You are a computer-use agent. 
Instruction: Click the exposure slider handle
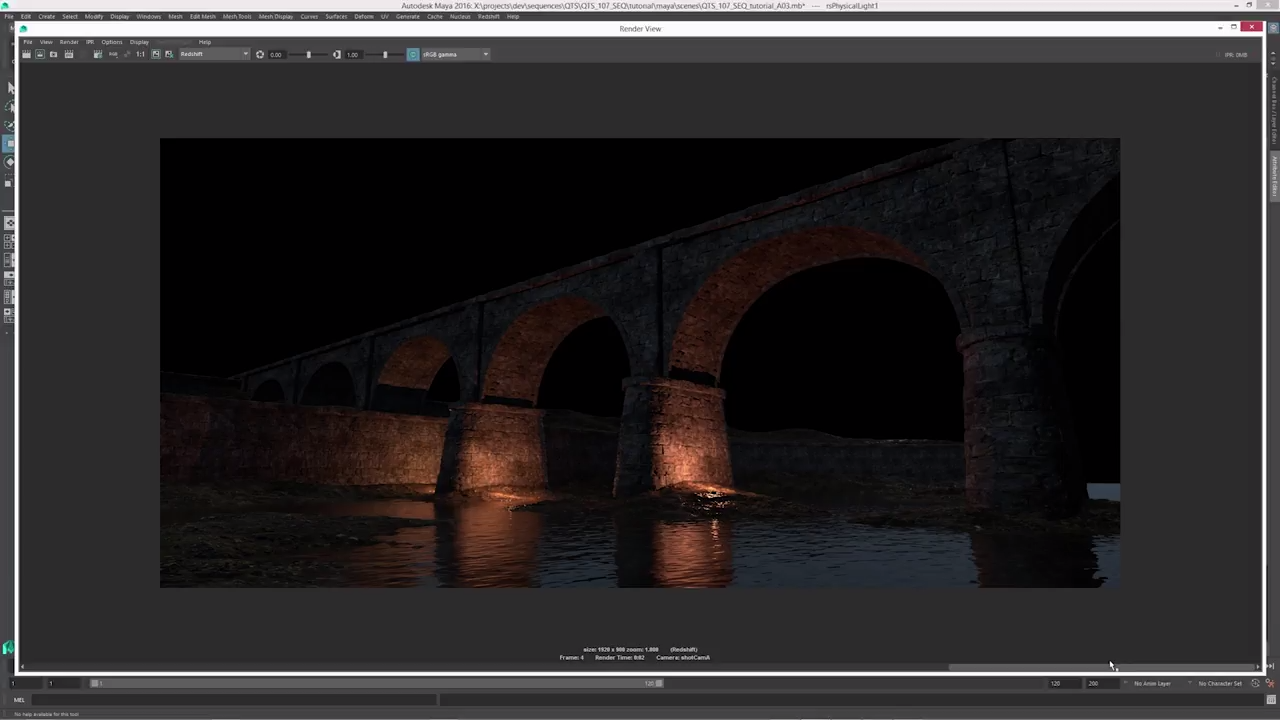click(x=309, y=54)
